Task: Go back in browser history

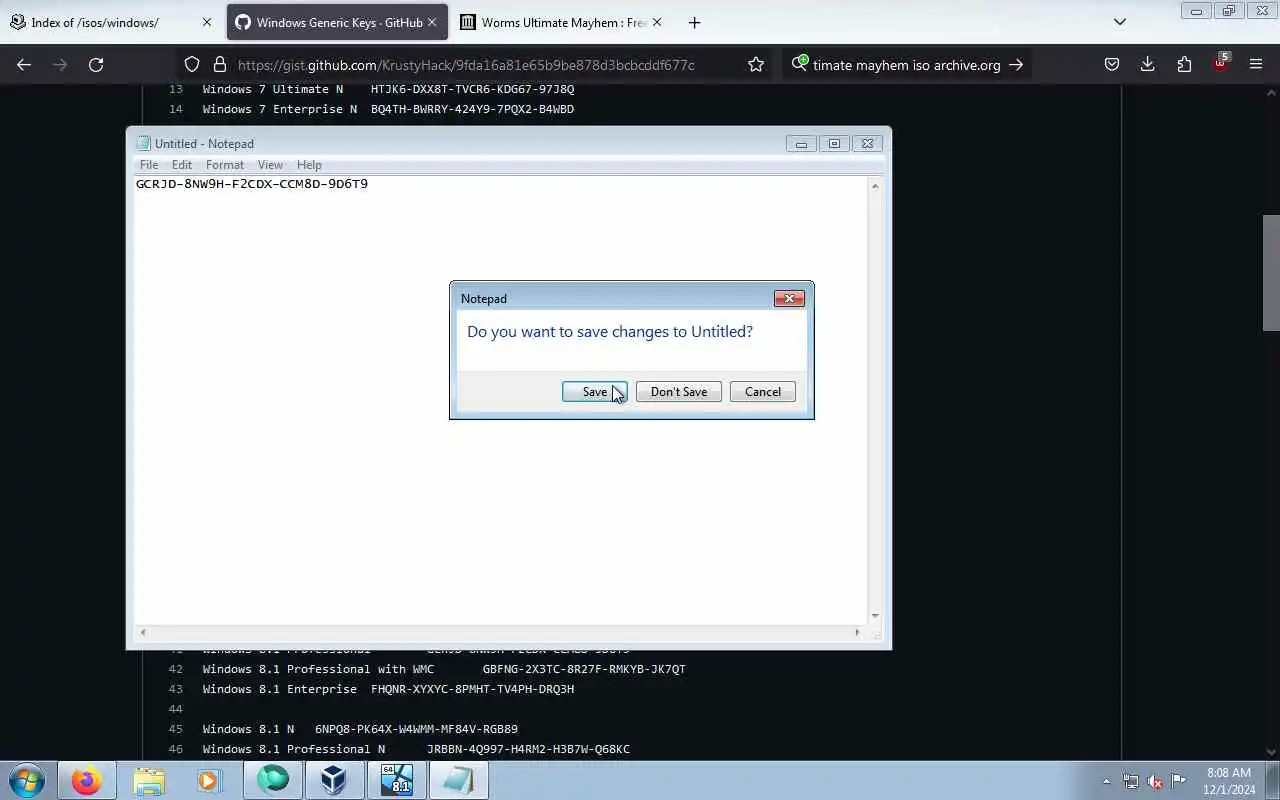Action: click(24, 64)
